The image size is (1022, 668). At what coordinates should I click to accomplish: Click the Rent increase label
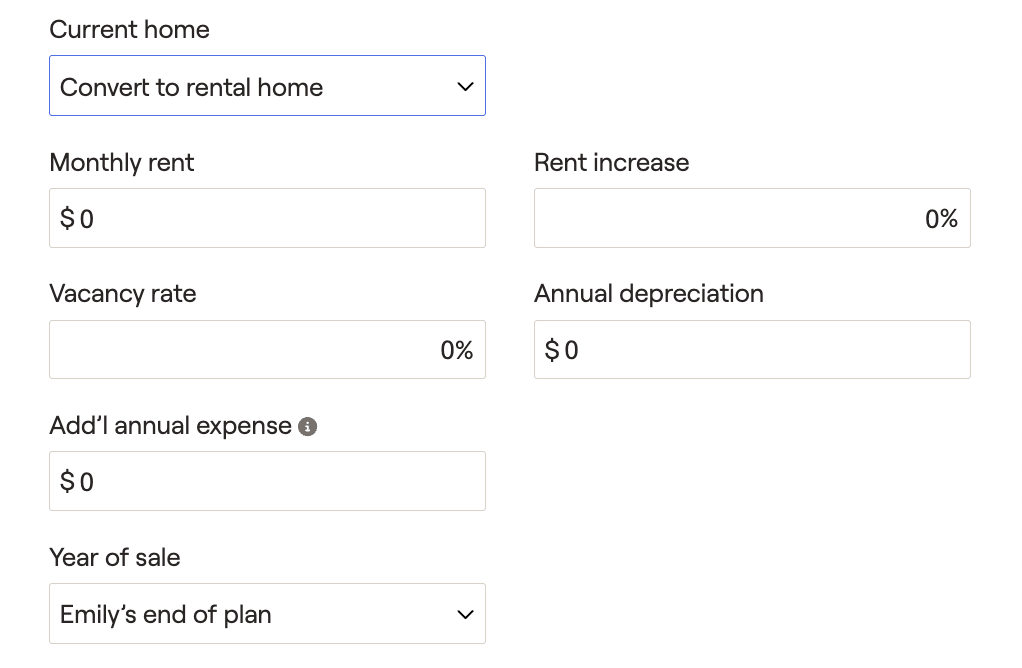pyautogui.click(x=611, y=163)
